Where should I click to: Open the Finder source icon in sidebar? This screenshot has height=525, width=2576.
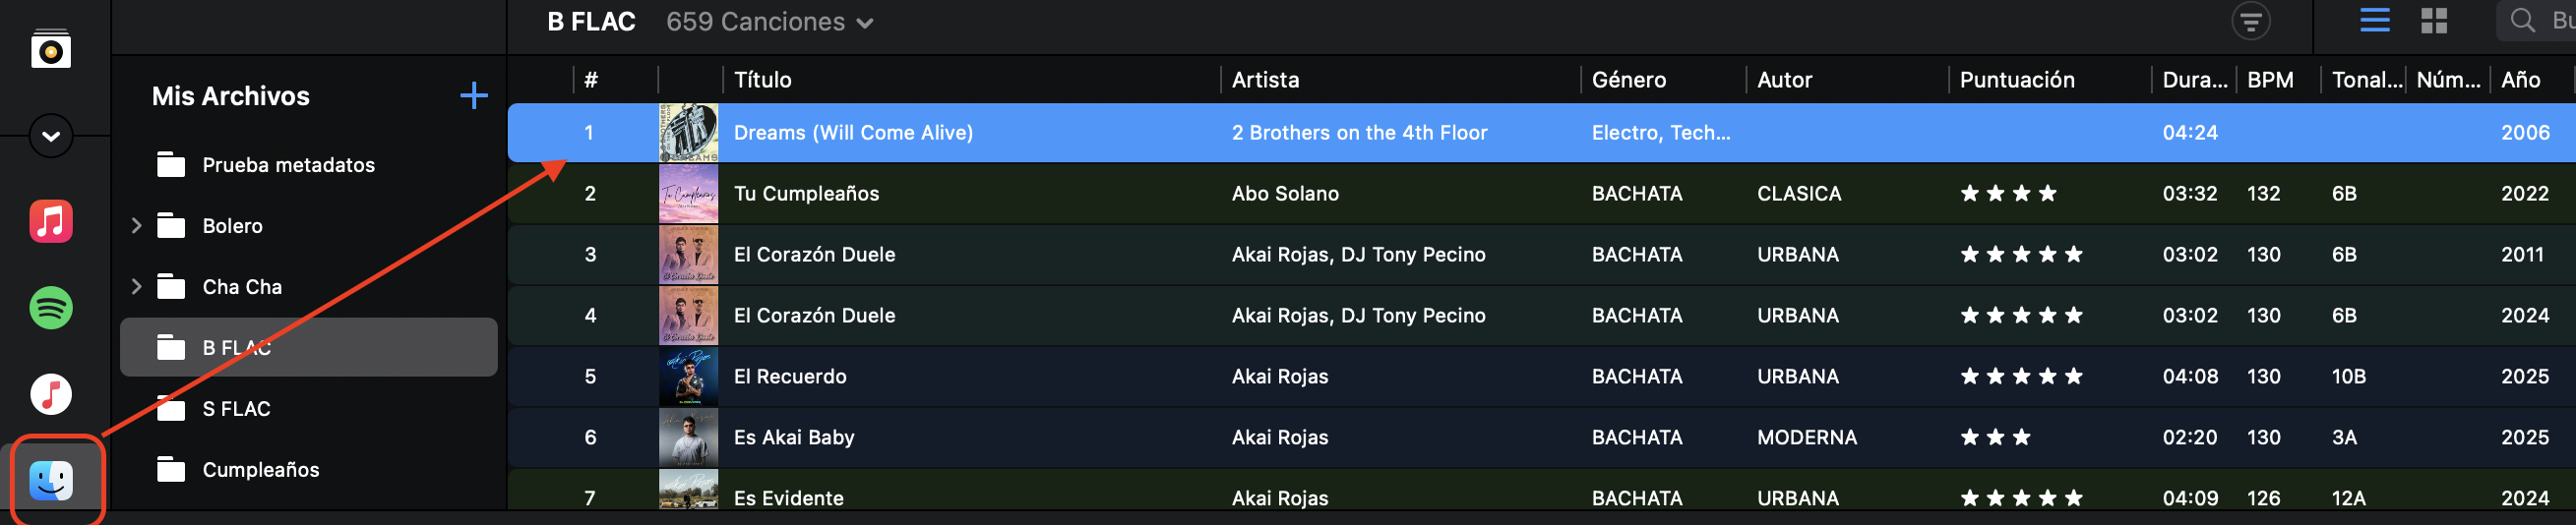51,480
